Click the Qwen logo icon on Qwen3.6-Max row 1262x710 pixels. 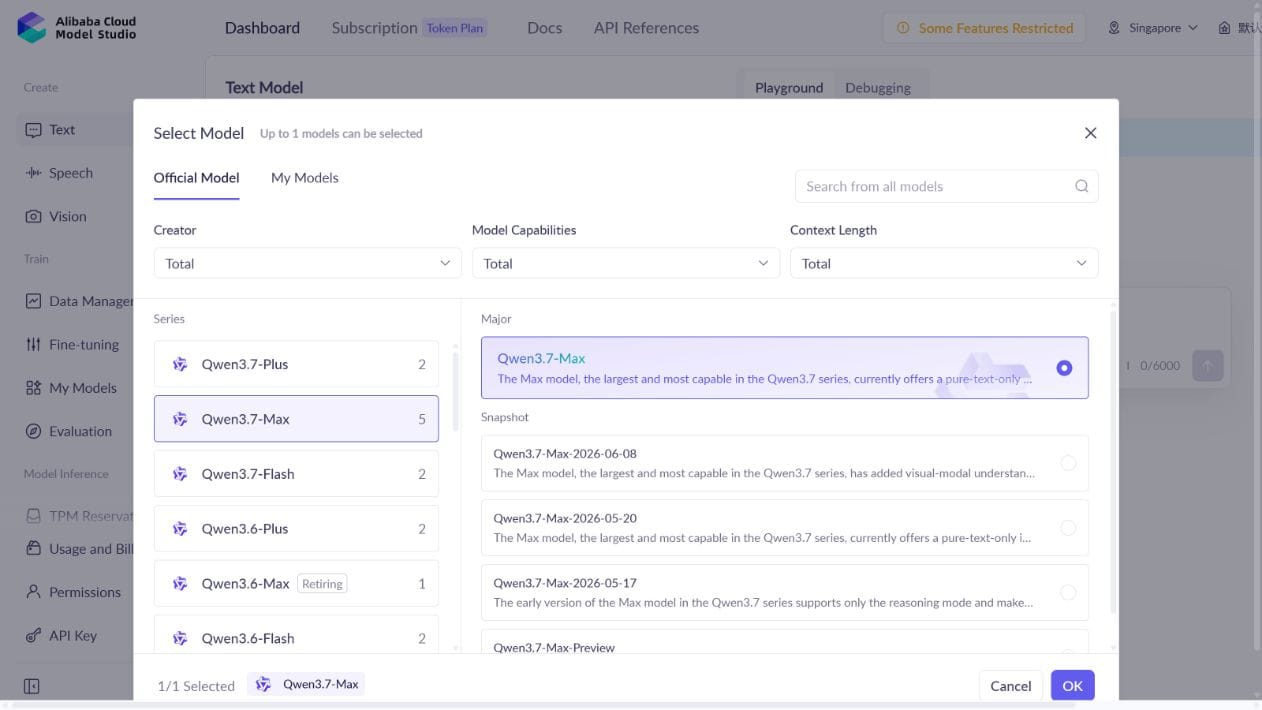pos(180,584)
